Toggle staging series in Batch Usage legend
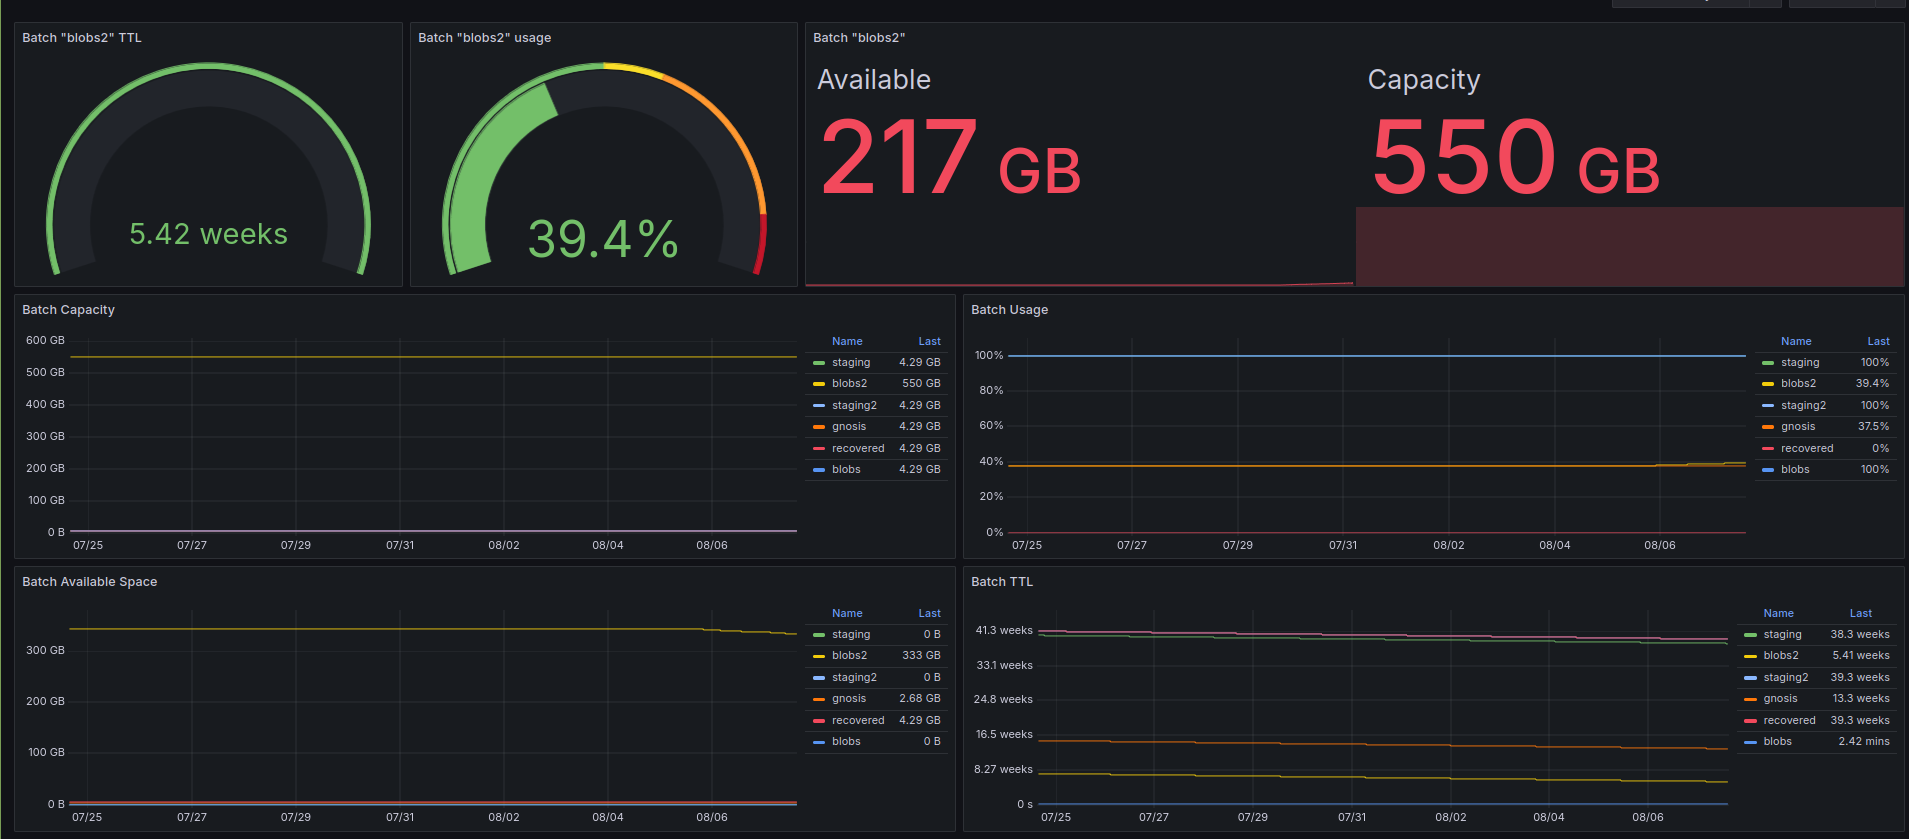Screen dimensions: 1909x839 coord(1800,363)
